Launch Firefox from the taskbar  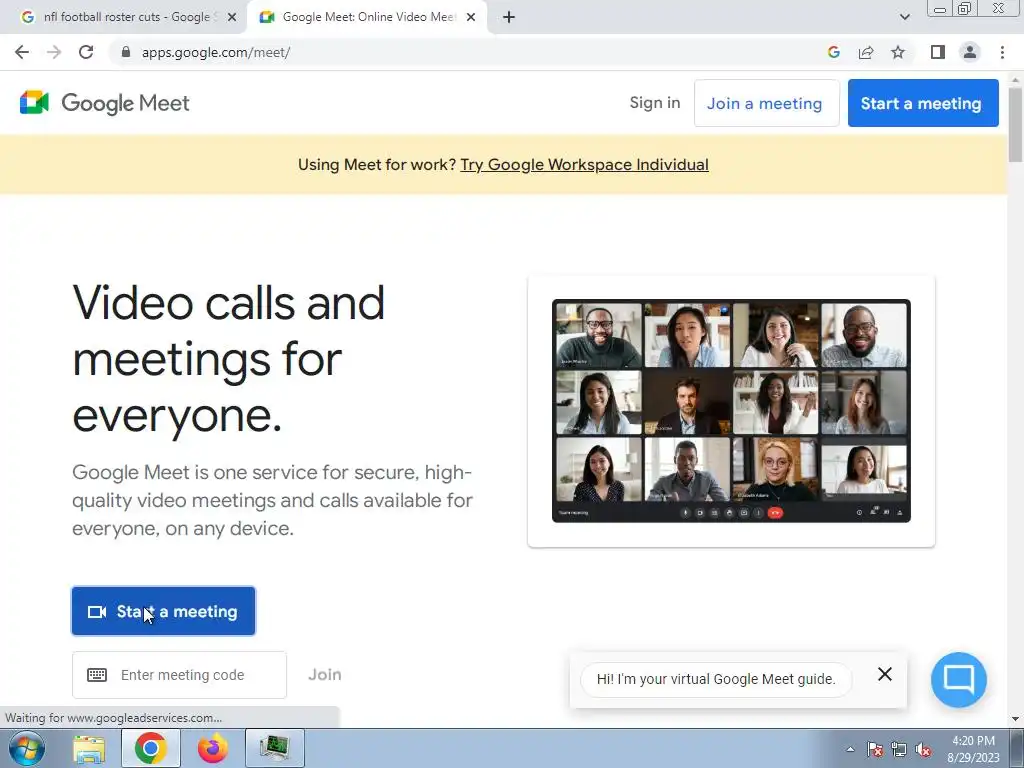pyautogui.click(x=213, y=748)
